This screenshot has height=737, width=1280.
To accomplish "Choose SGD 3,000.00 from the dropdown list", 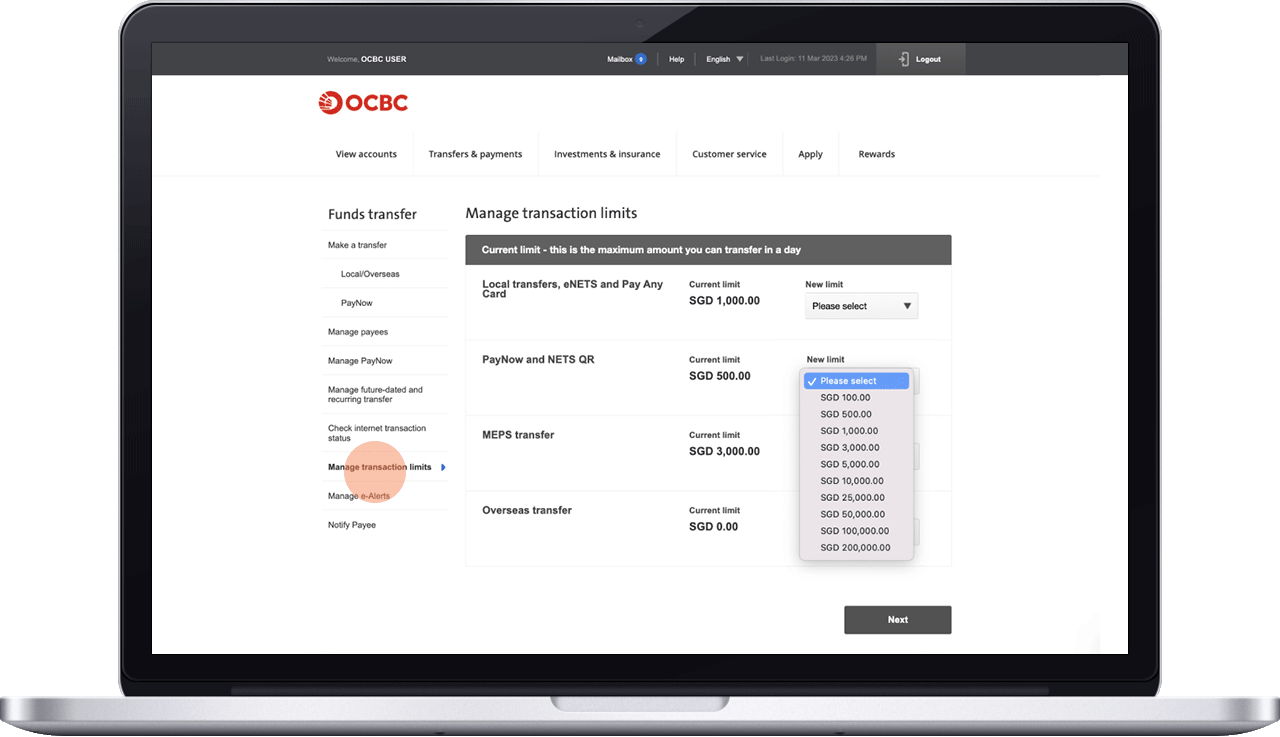I will coord(849,448).
